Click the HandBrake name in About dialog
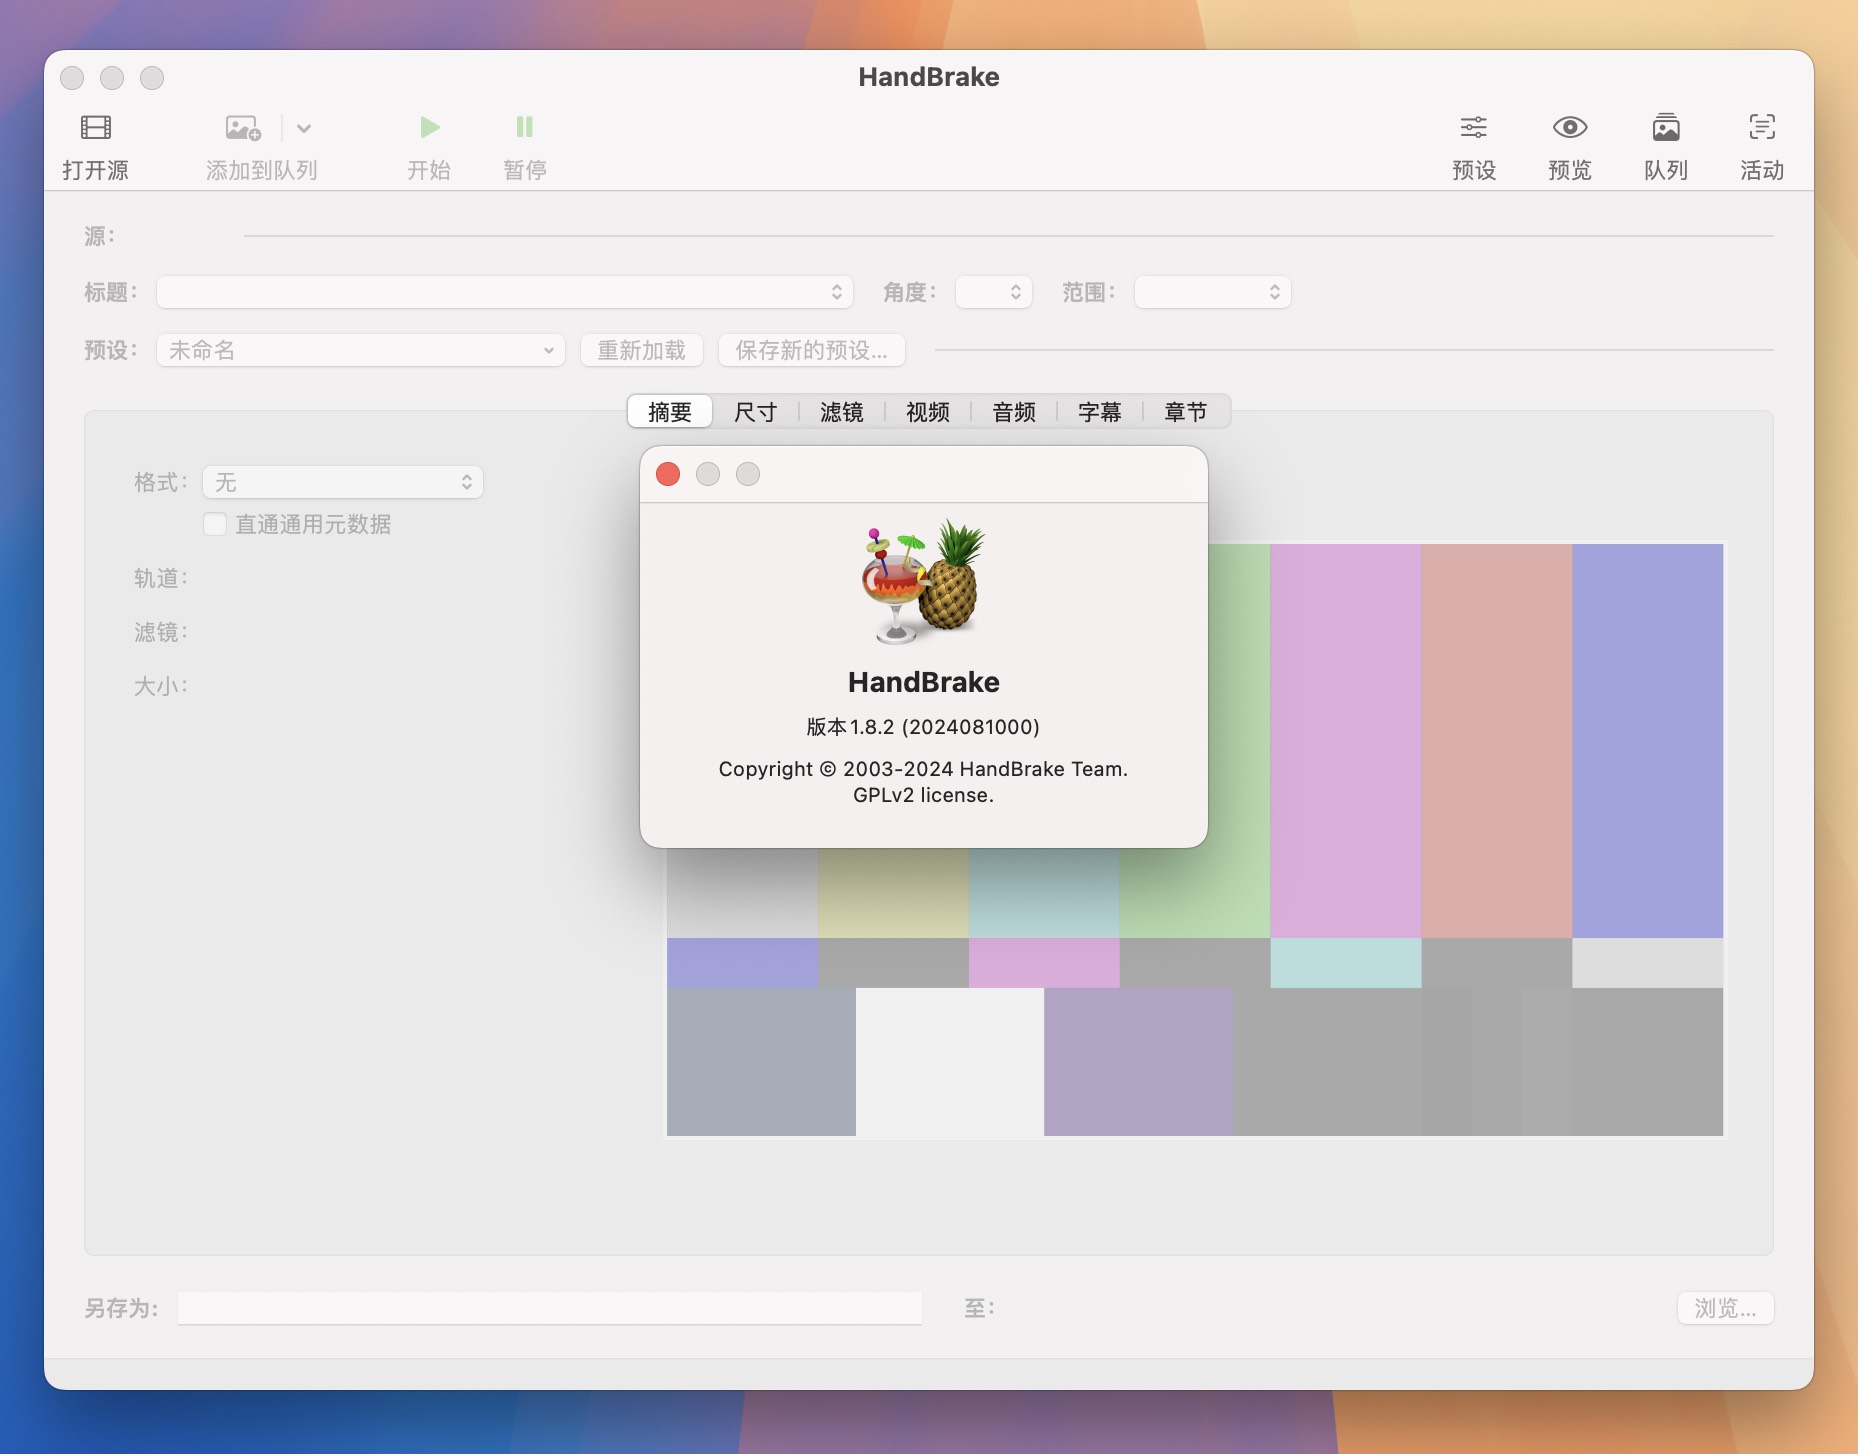Viewport: 1858px width, 1454px height. point(924,682)
